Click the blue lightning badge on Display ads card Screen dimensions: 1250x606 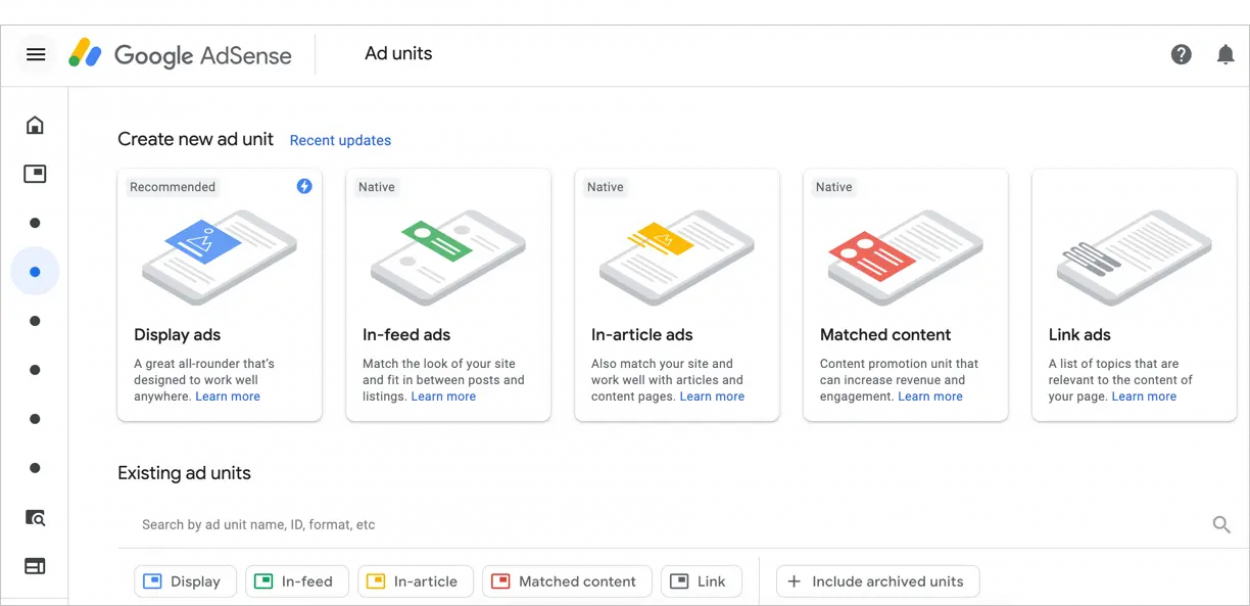[304, 186]
